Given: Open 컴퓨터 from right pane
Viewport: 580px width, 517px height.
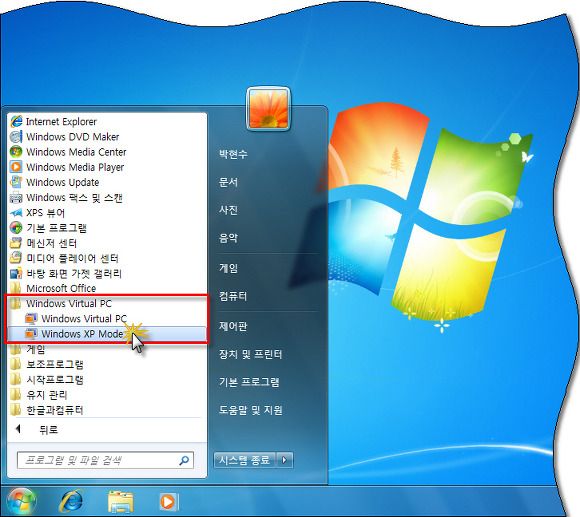Looking at the screenshot, I should tap(233, 296).
